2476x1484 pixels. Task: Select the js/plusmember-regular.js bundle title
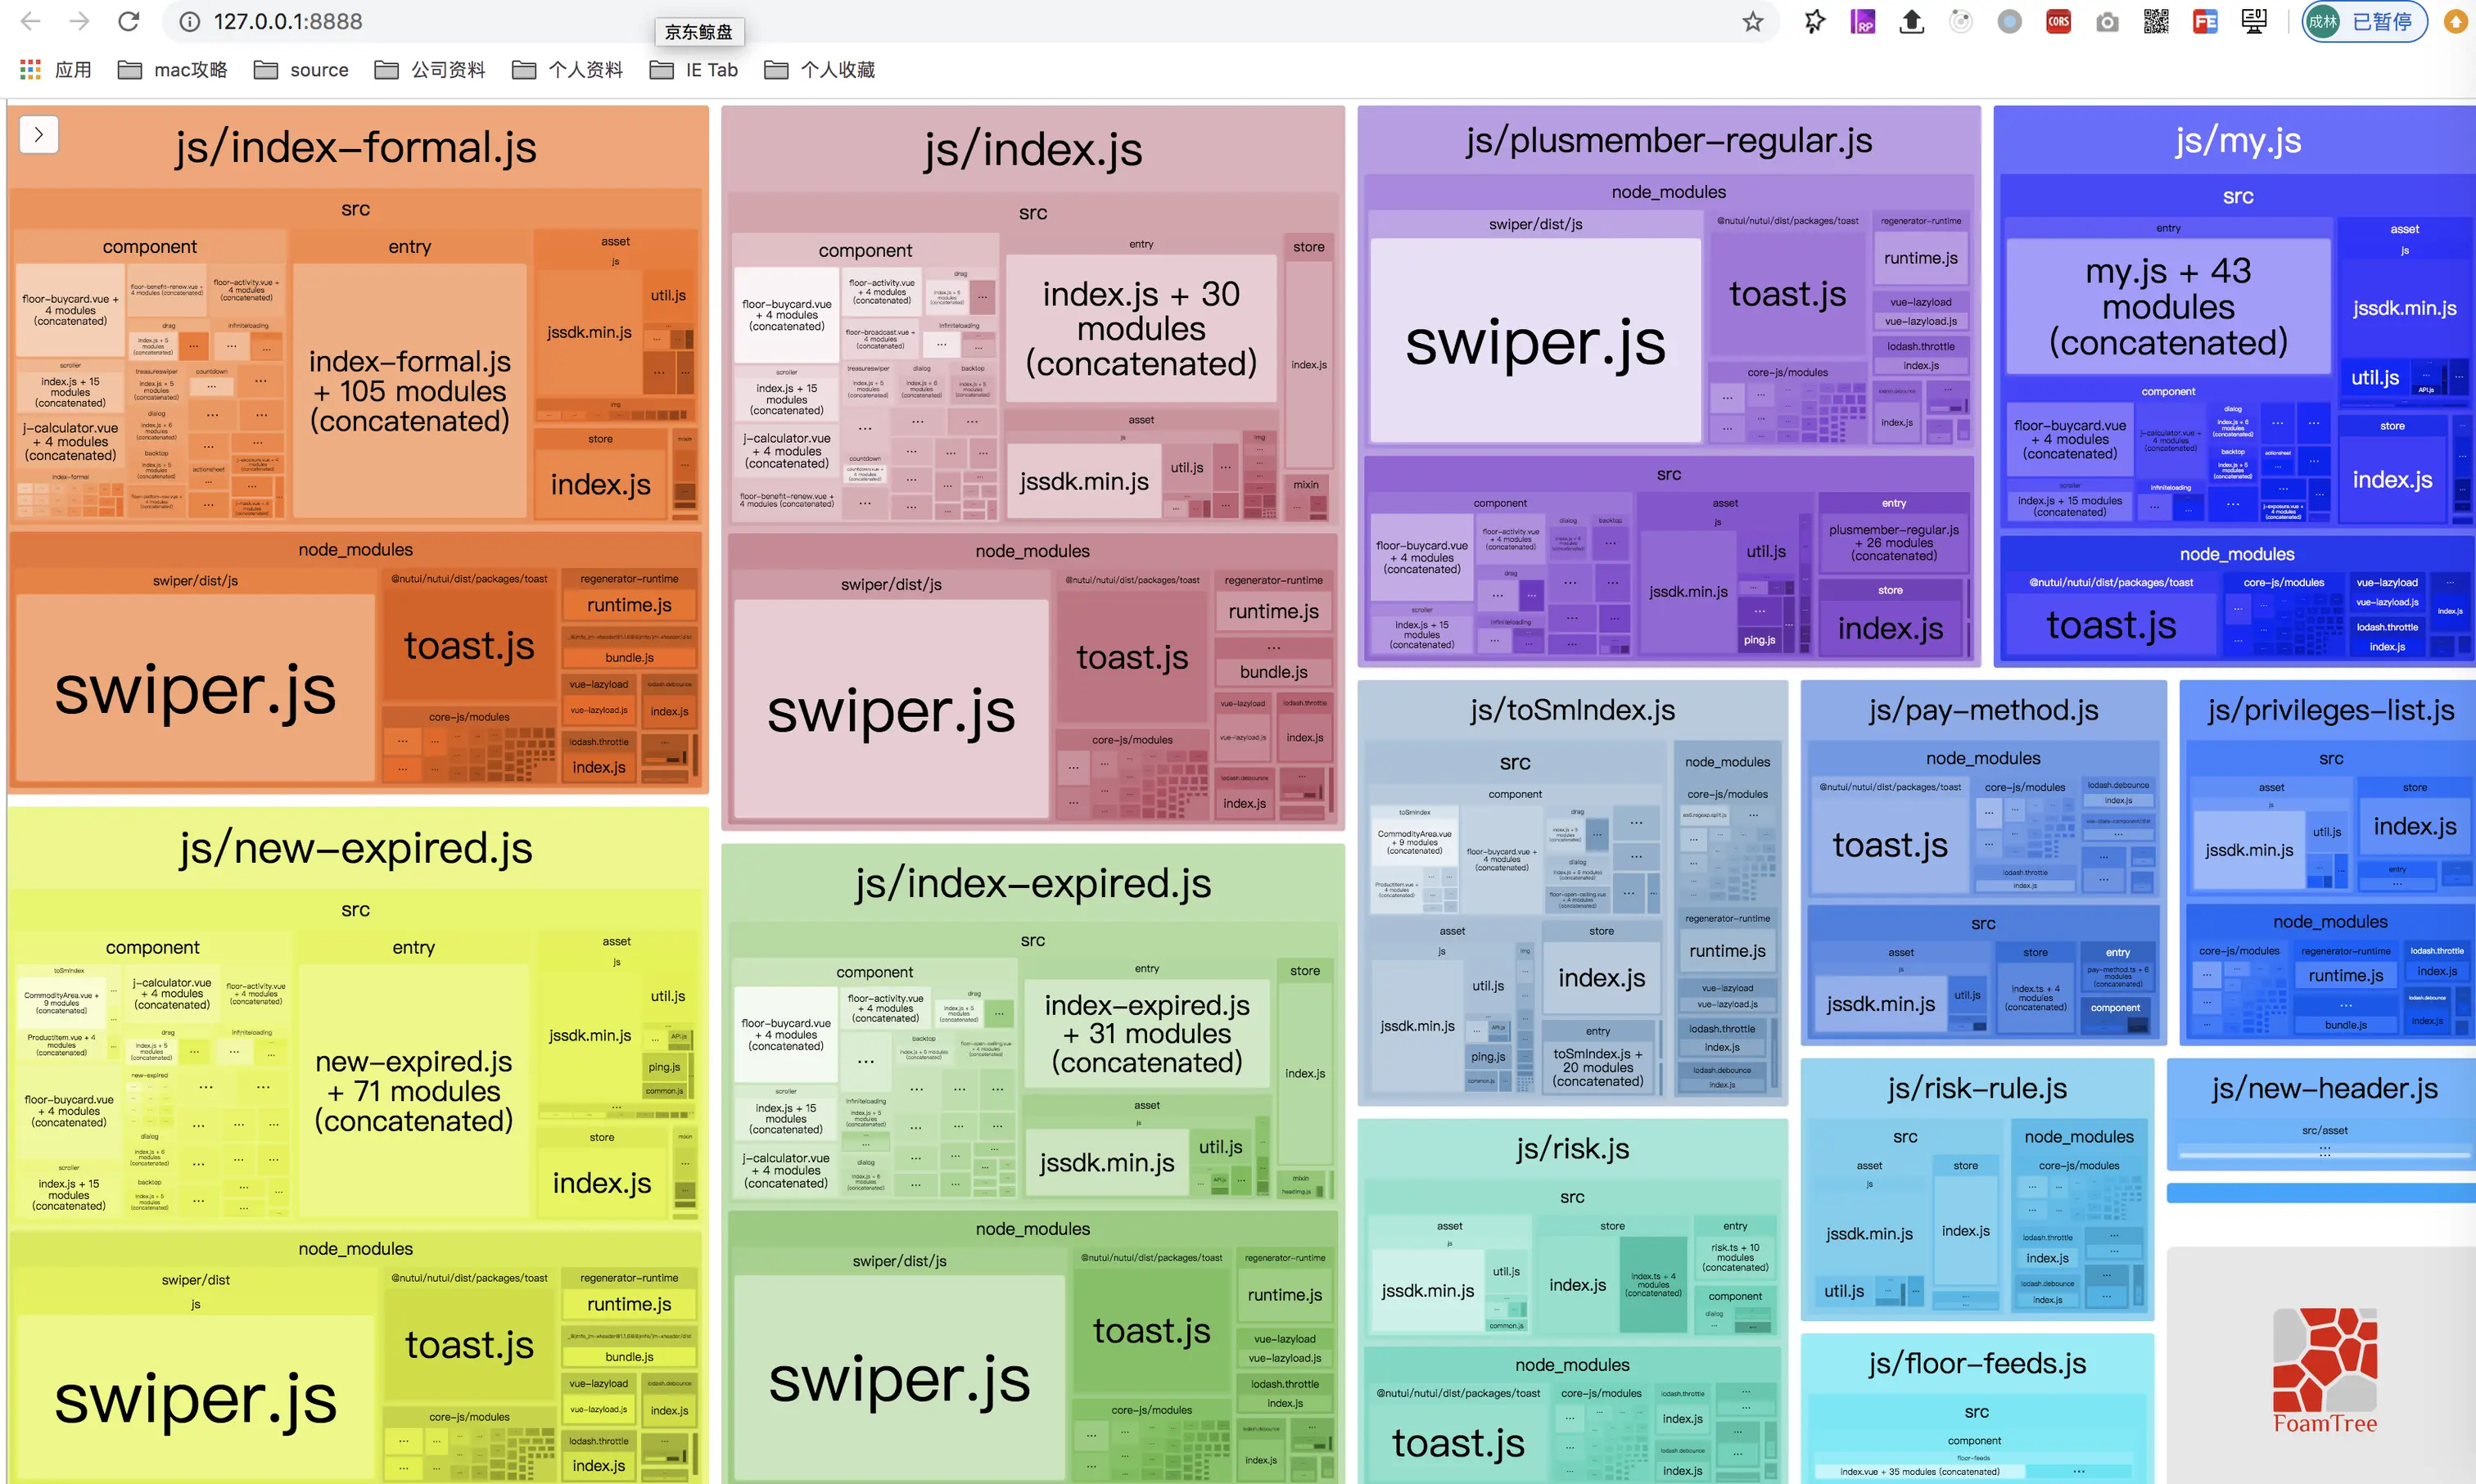(1669, 141)
